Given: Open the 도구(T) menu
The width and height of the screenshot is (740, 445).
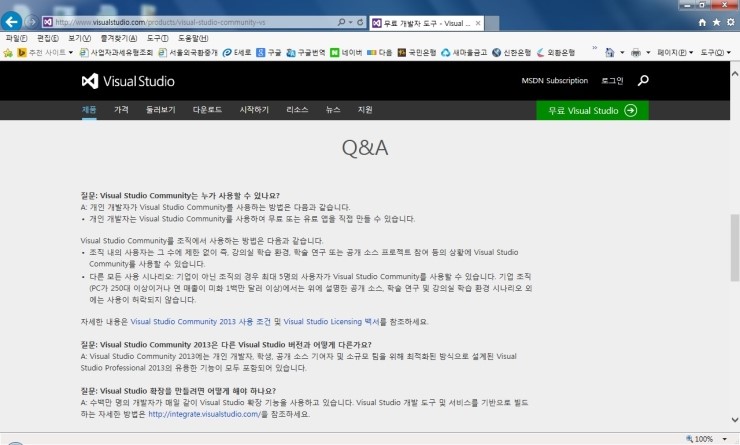Looking at the screenshot, I should click(x=157, y=38).
